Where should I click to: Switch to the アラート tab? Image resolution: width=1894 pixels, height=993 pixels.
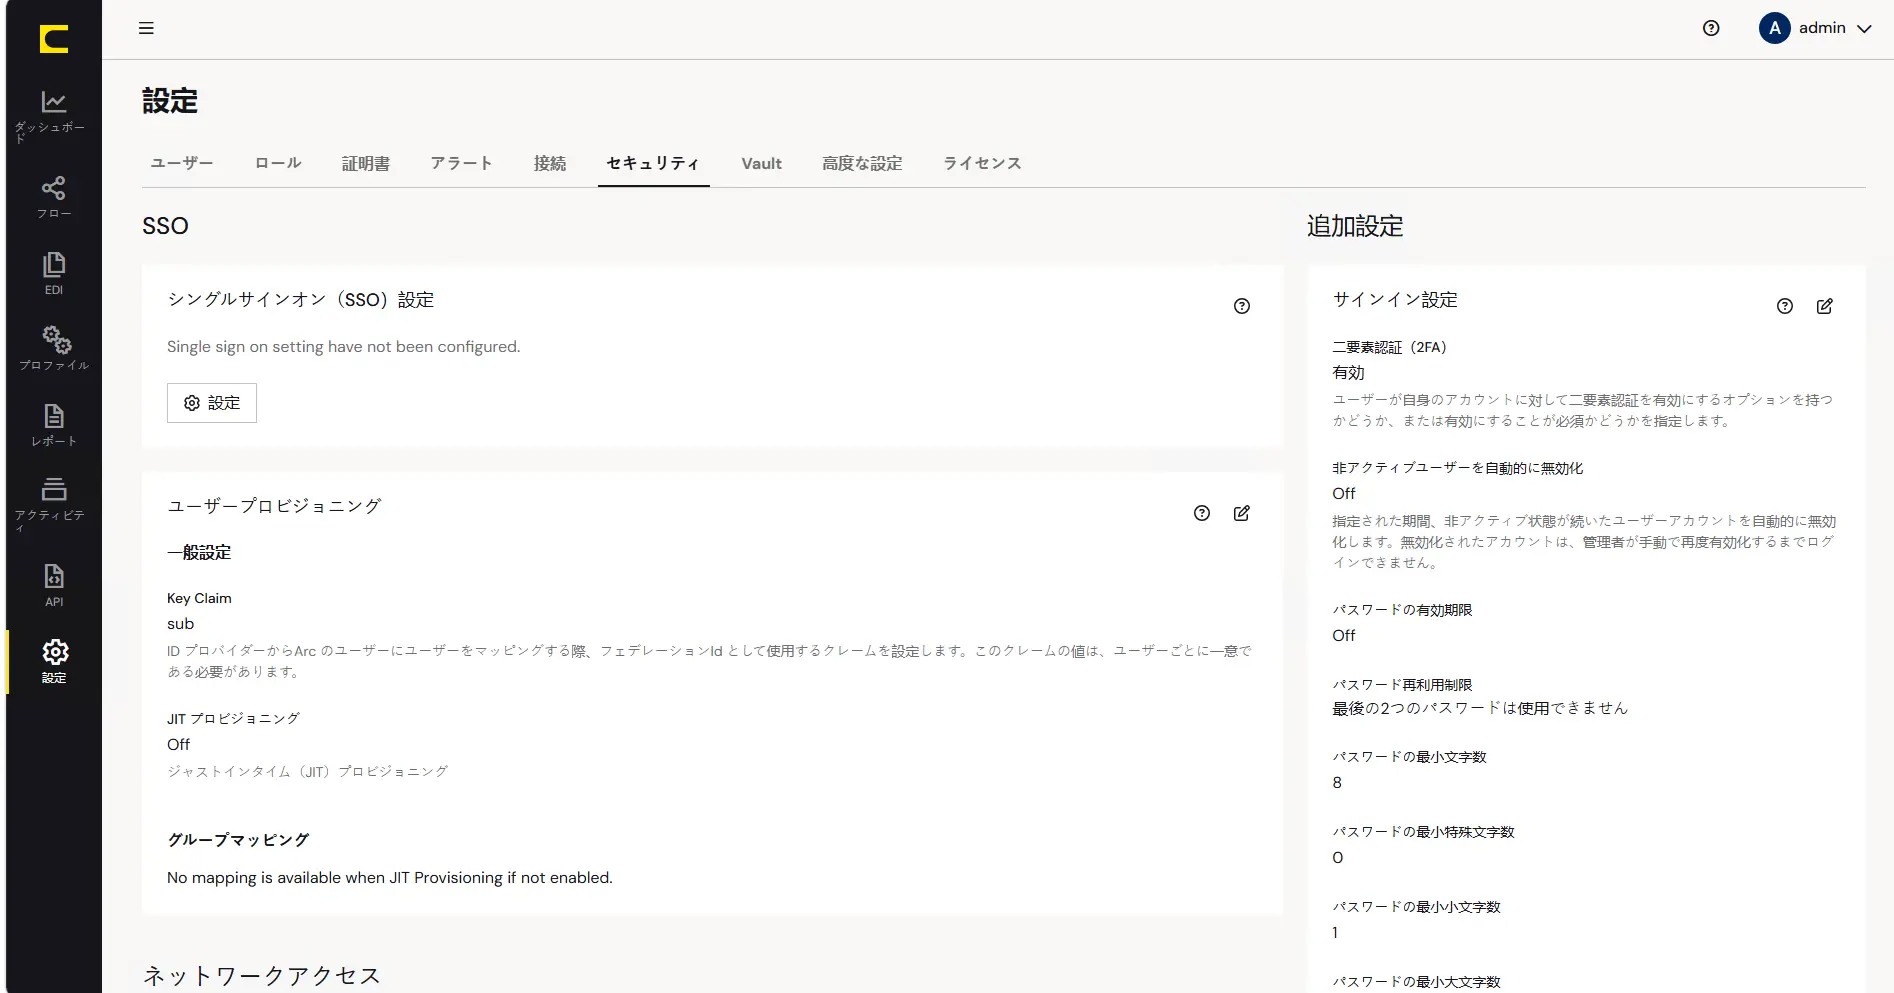(461, 163)
